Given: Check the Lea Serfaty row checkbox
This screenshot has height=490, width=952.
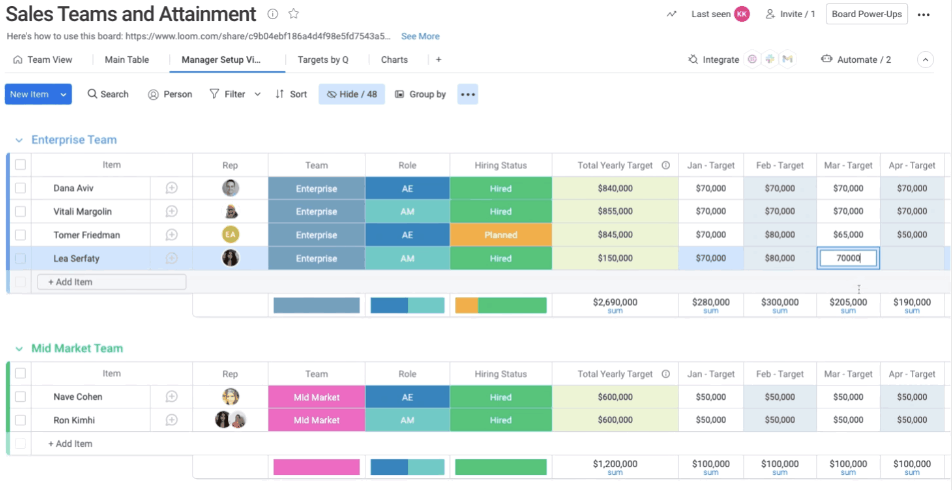Looking at the screenshot, I should pos(21,258).
